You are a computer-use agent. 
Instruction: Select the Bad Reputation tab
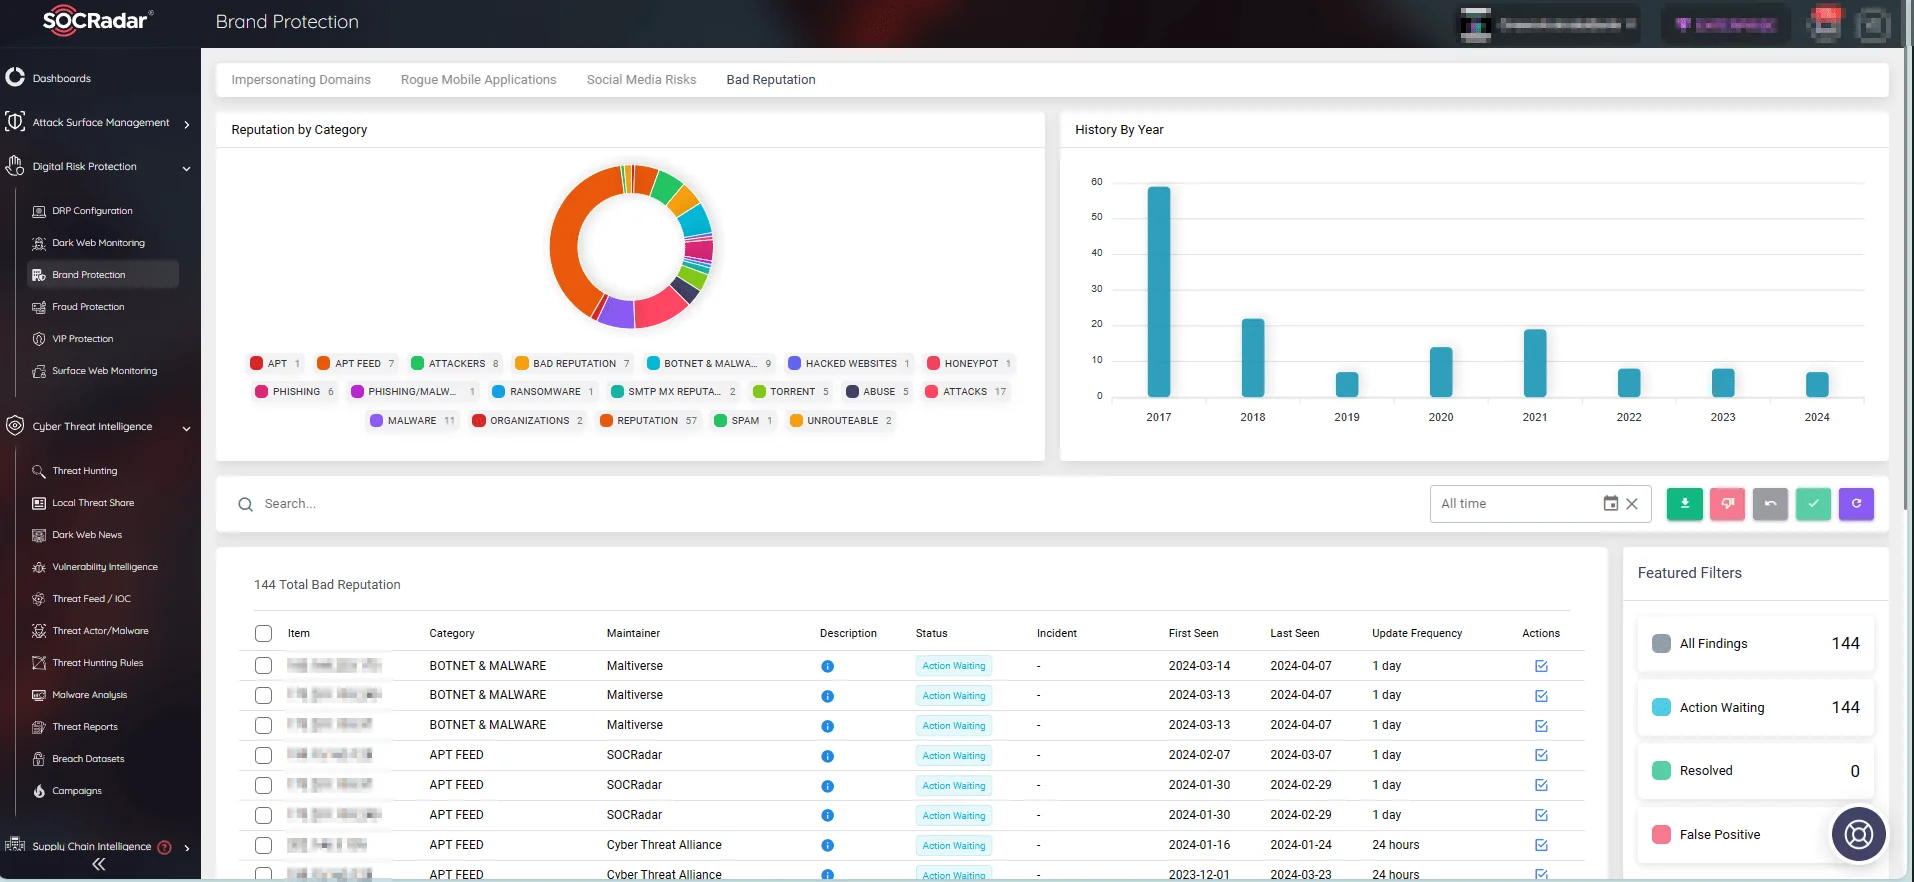771,80
